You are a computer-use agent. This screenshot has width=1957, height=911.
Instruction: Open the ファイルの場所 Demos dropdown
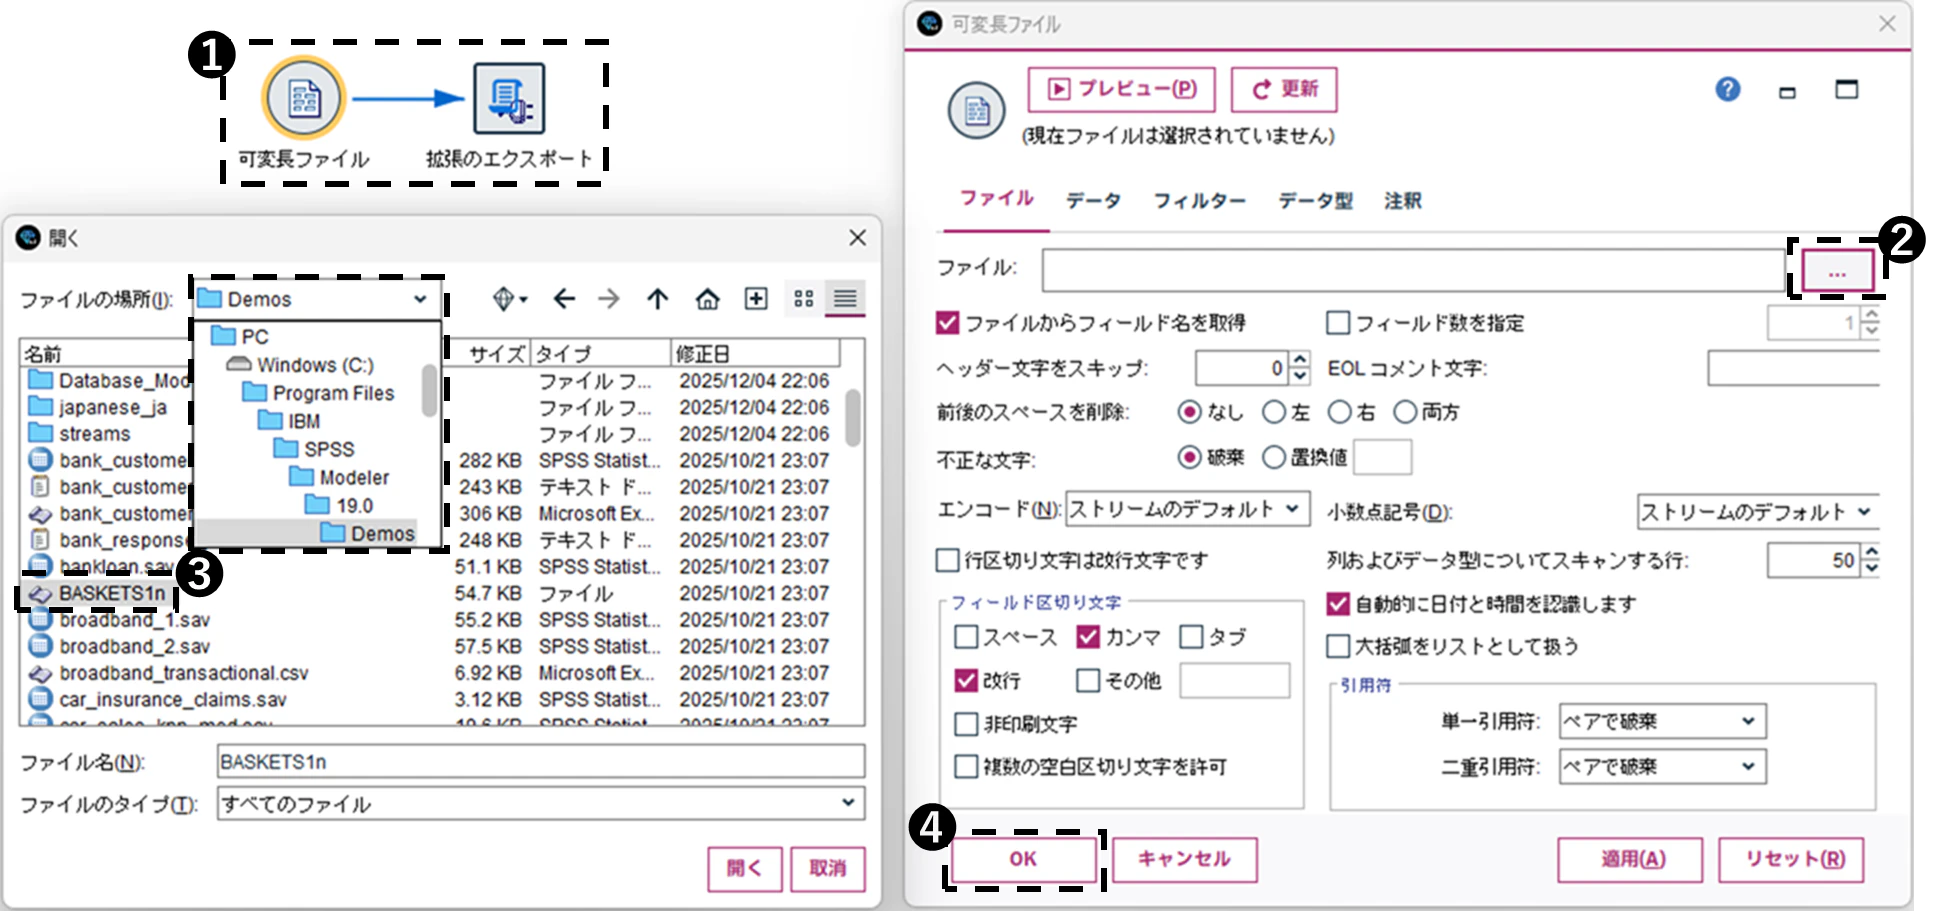pyautogui.click(x=316, y=299)
